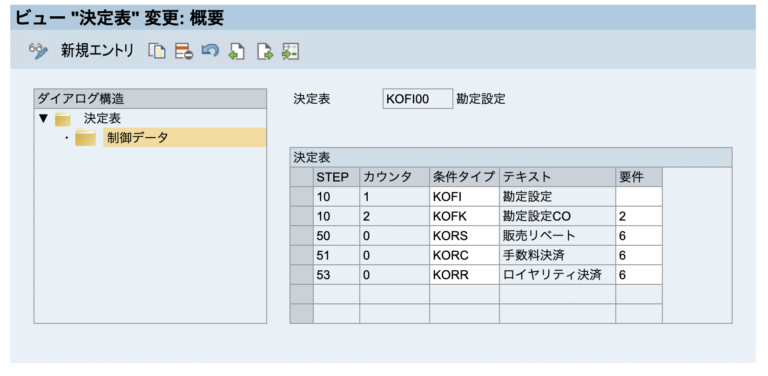Image resolution: width=768 pixels, height=376 pixels.
Task: Click the テキスト column header
Action: coord(557,177)
